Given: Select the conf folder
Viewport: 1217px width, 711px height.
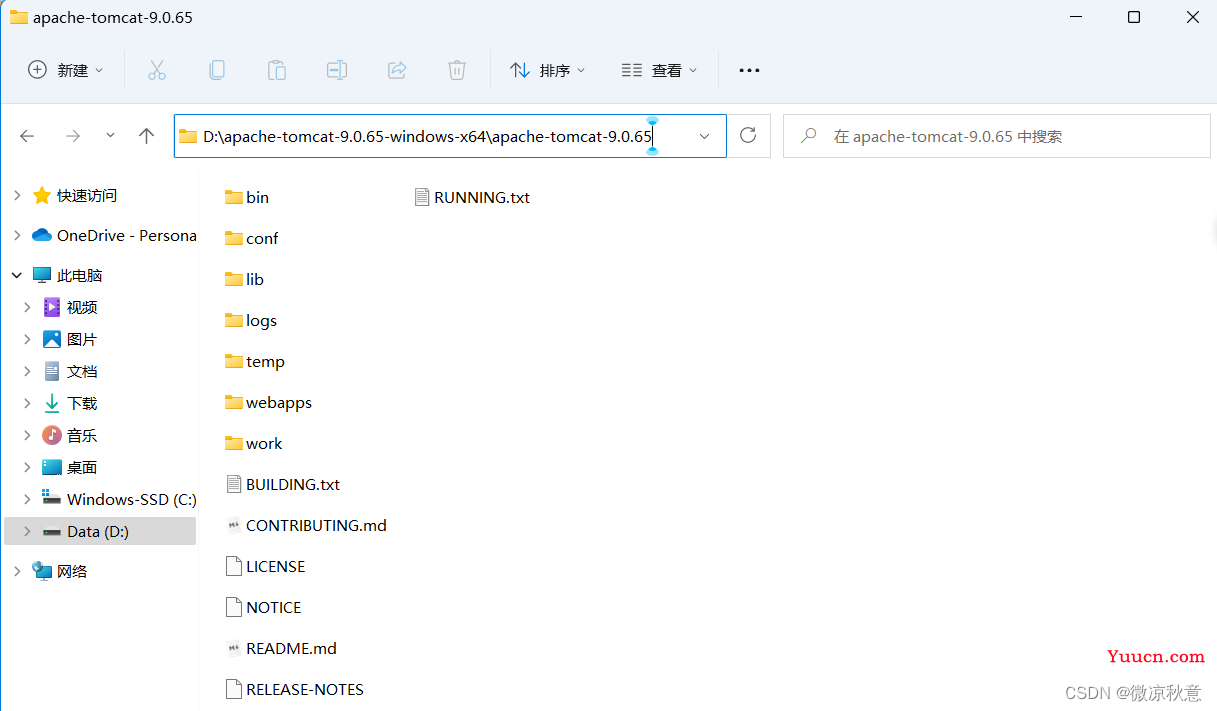Looking at the screenshot, I should 251,238.
